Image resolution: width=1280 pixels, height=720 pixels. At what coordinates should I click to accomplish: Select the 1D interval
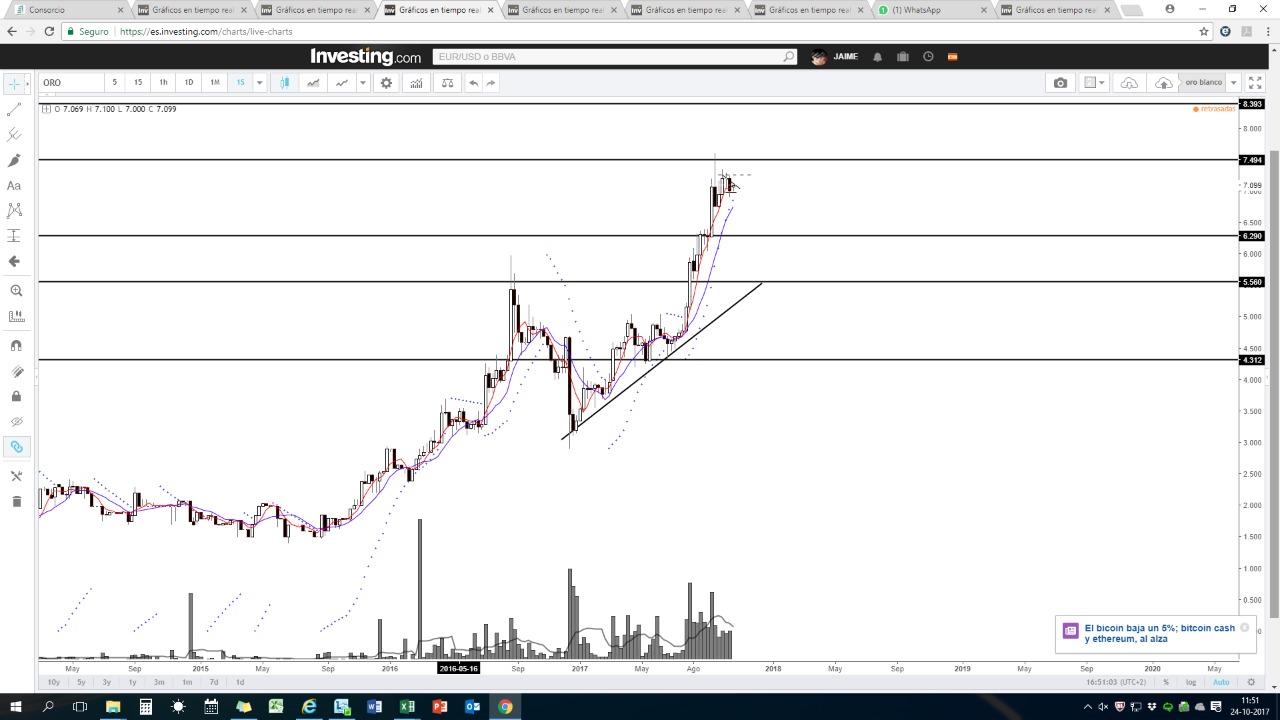(x=188, y=83)
